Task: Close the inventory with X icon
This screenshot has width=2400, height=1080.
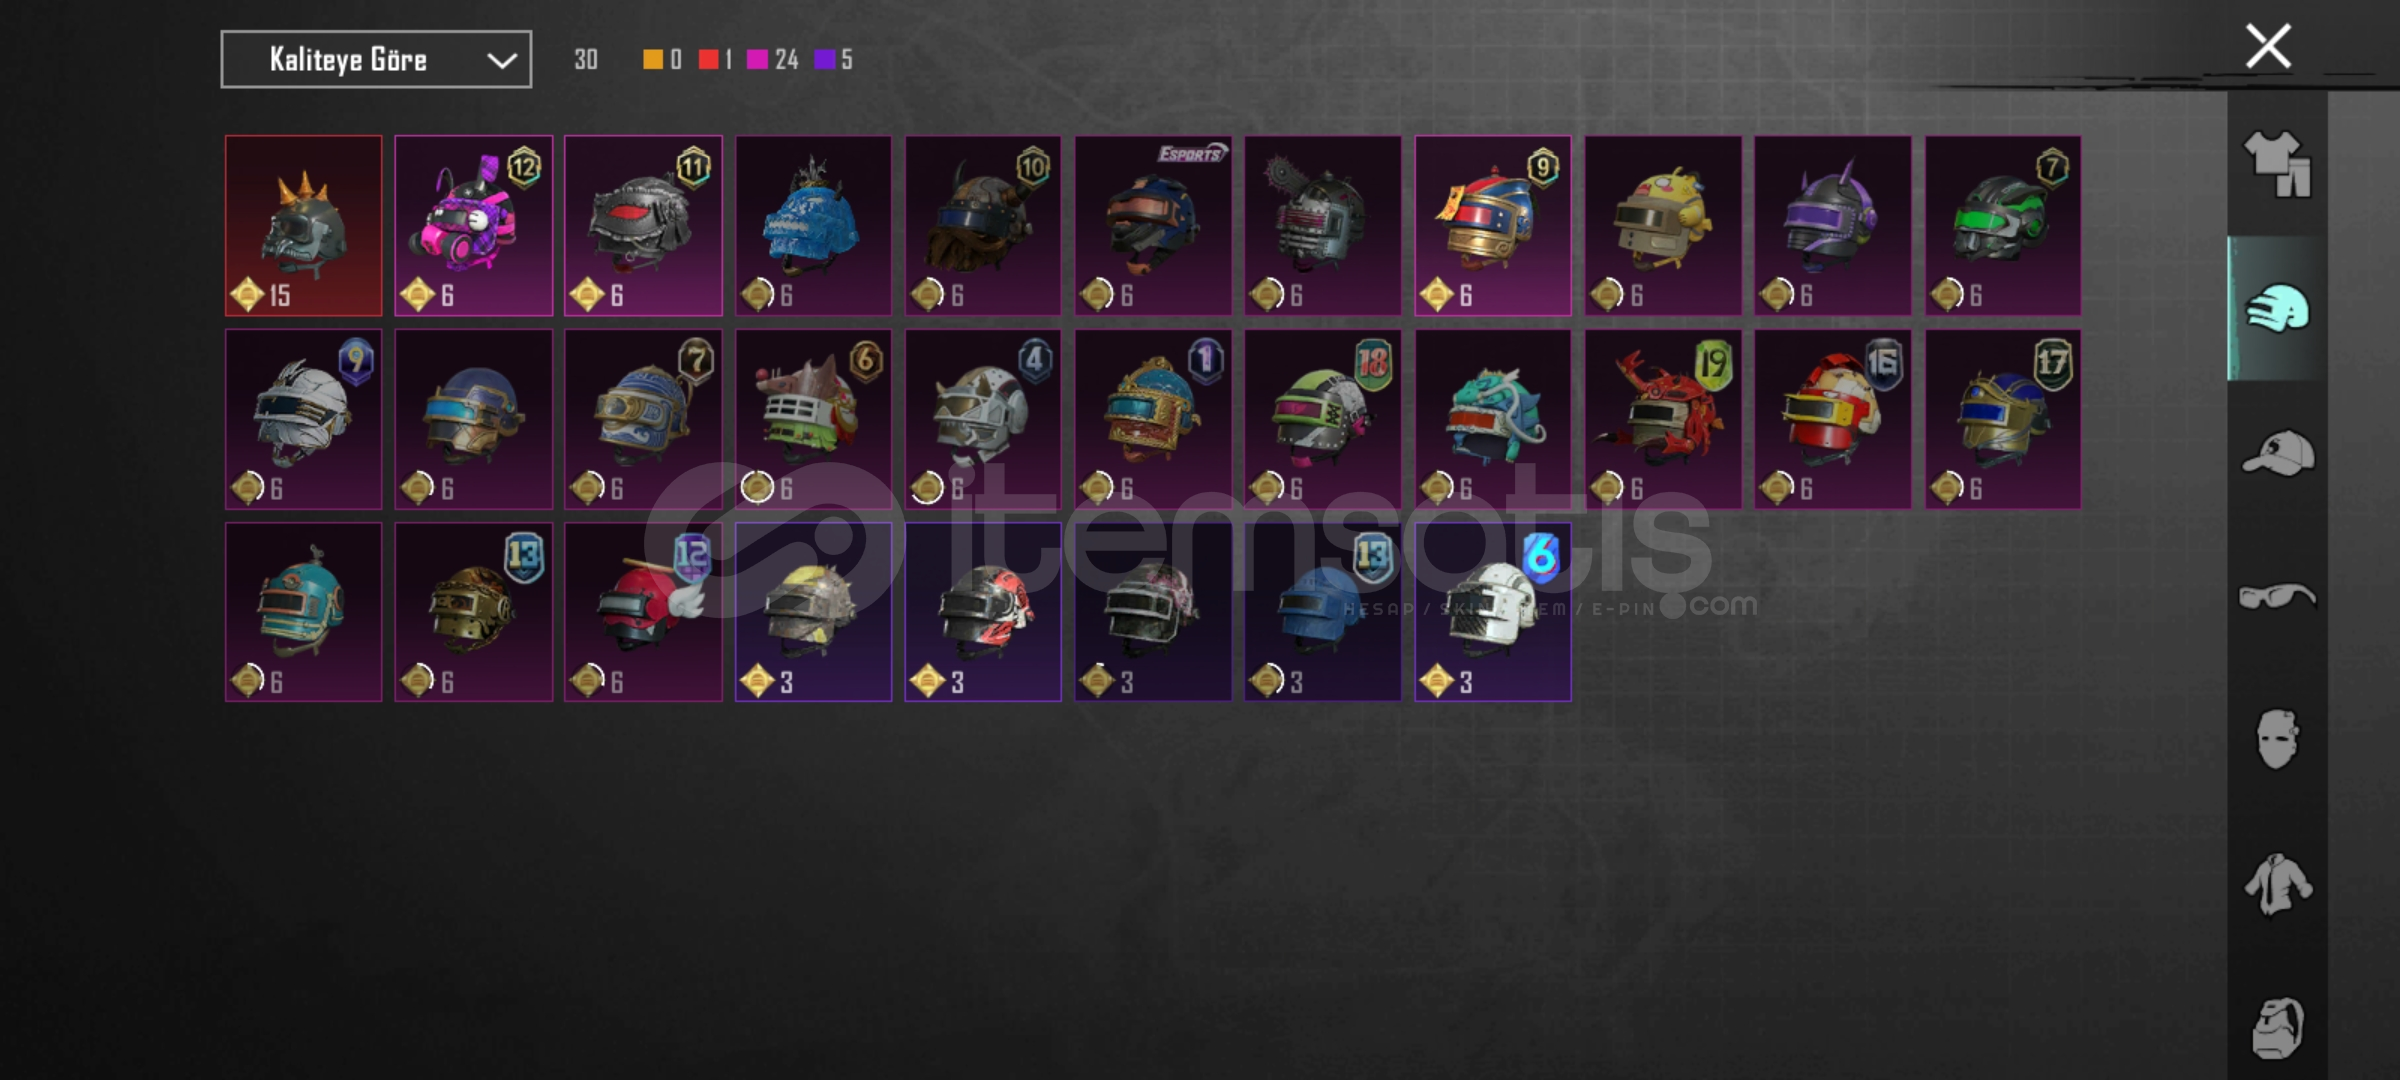Action: click(2267, 46)
